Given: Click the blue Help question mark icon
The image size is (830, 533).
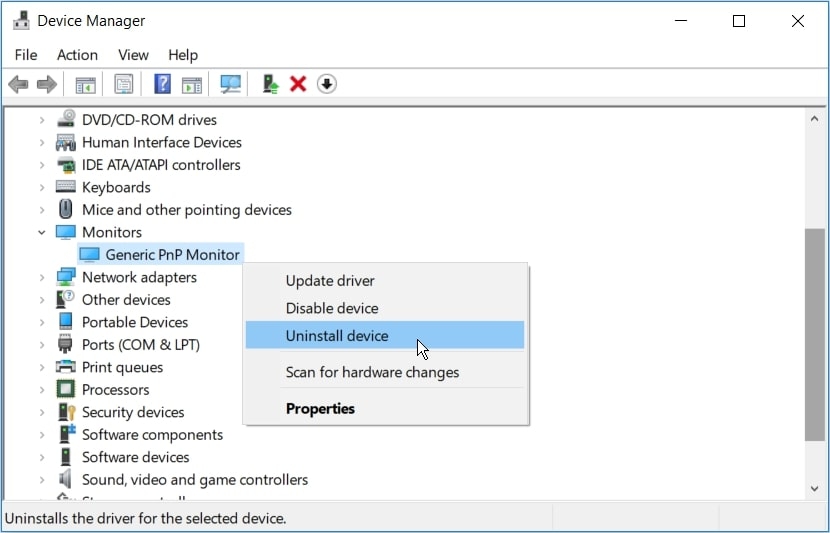Looking at the screenshot, I should 163,84.
